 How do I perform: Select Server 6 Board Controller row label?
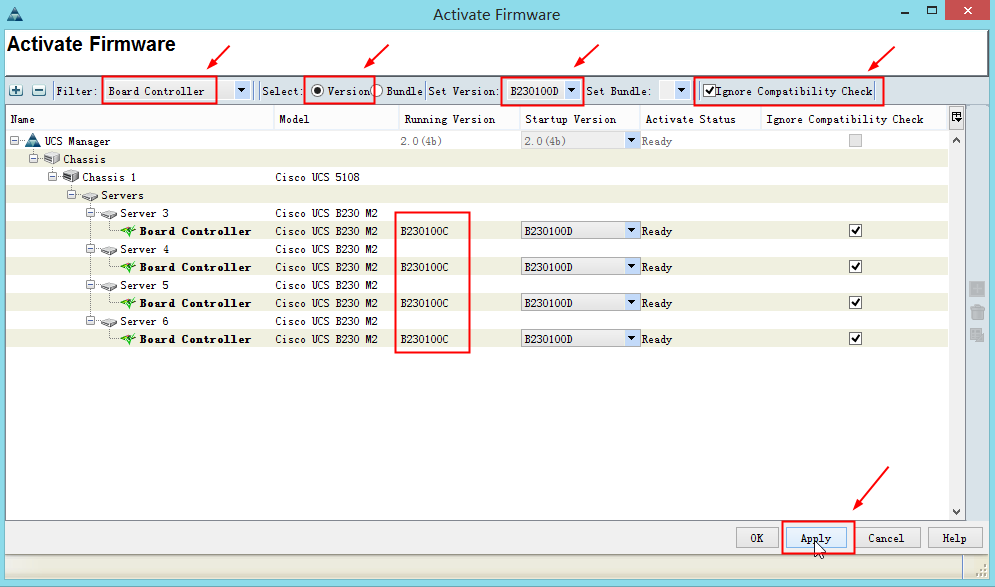[x=195, y=339]
